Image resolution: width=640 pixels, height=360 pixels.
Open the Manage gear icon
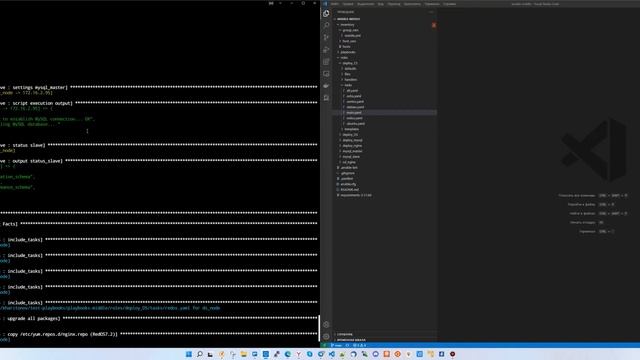326,337
